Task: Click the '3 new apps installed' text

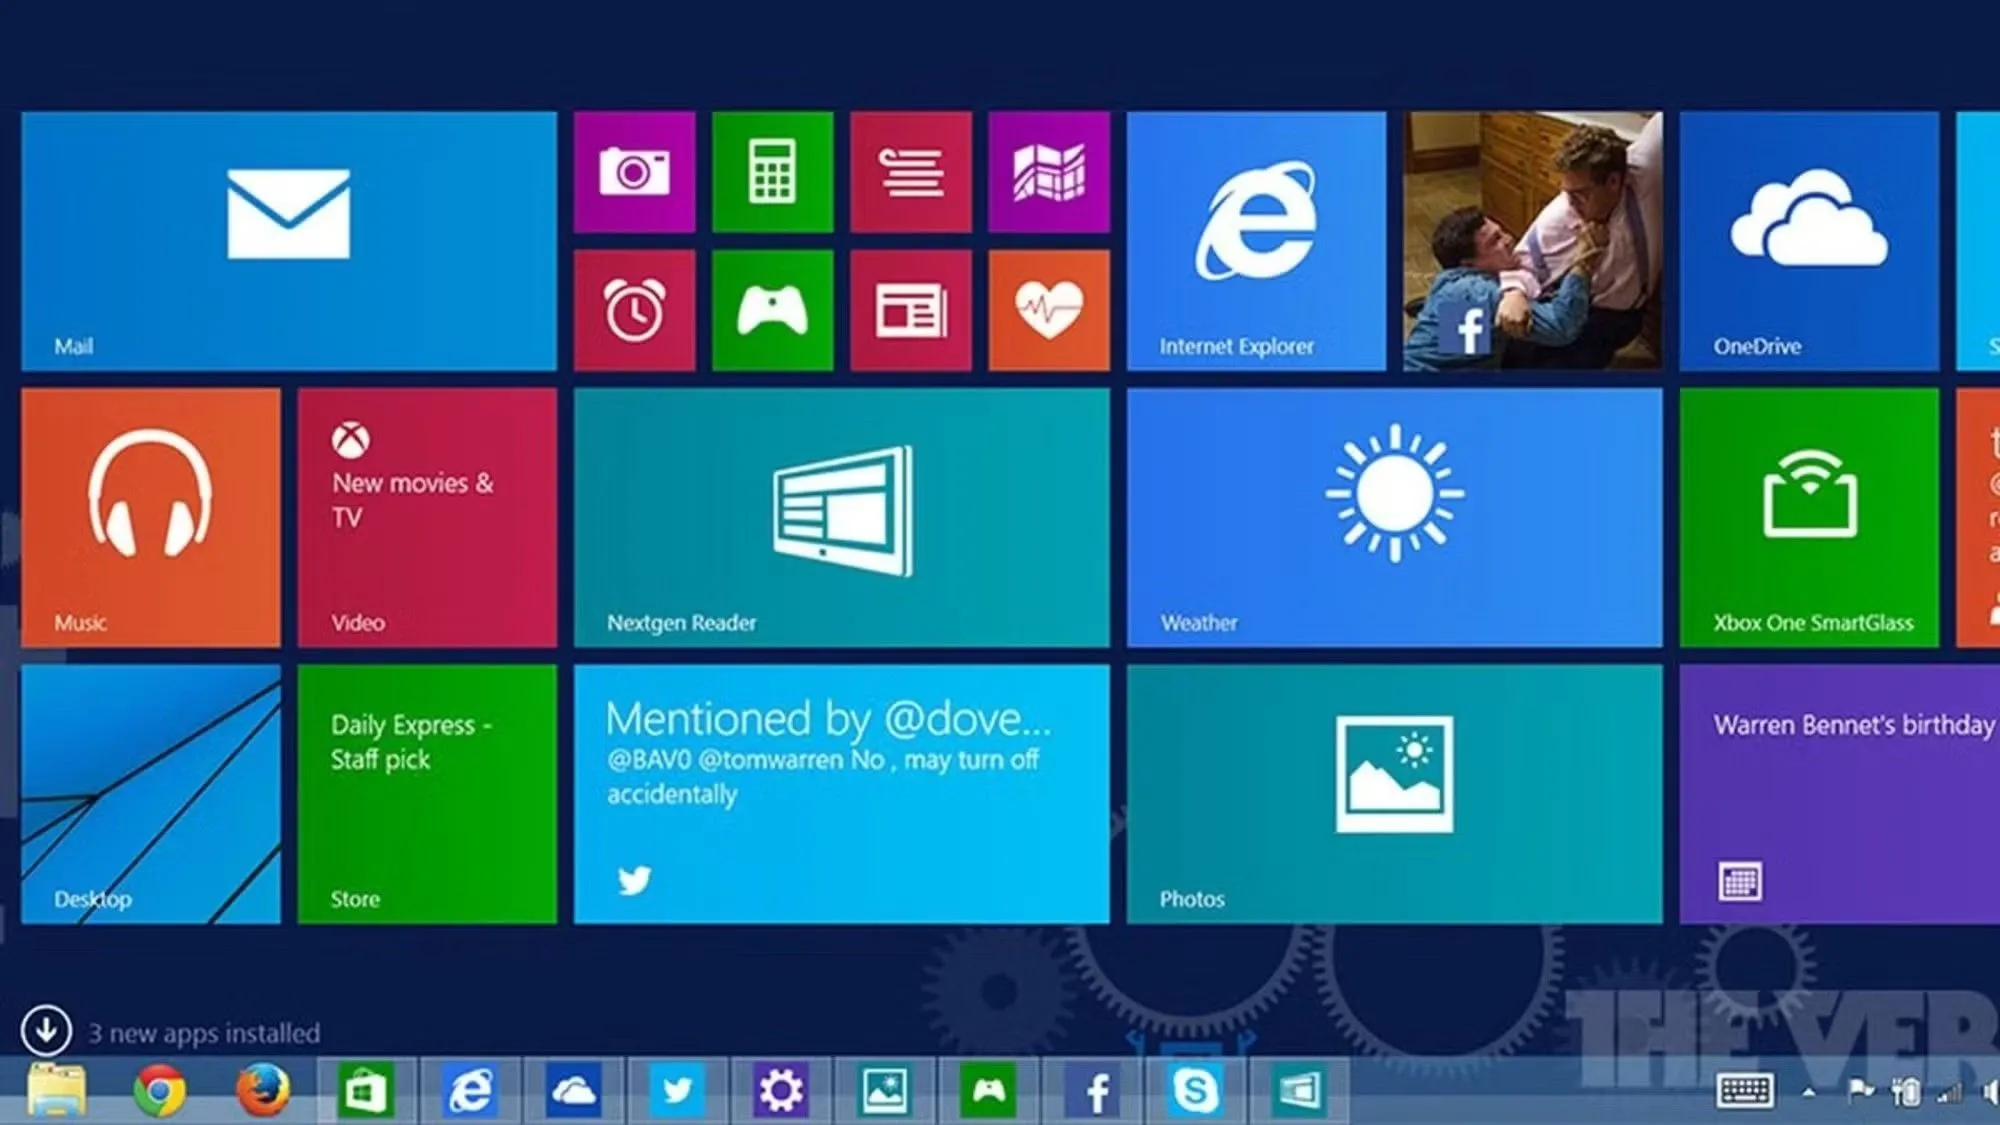Action: 204,1033
